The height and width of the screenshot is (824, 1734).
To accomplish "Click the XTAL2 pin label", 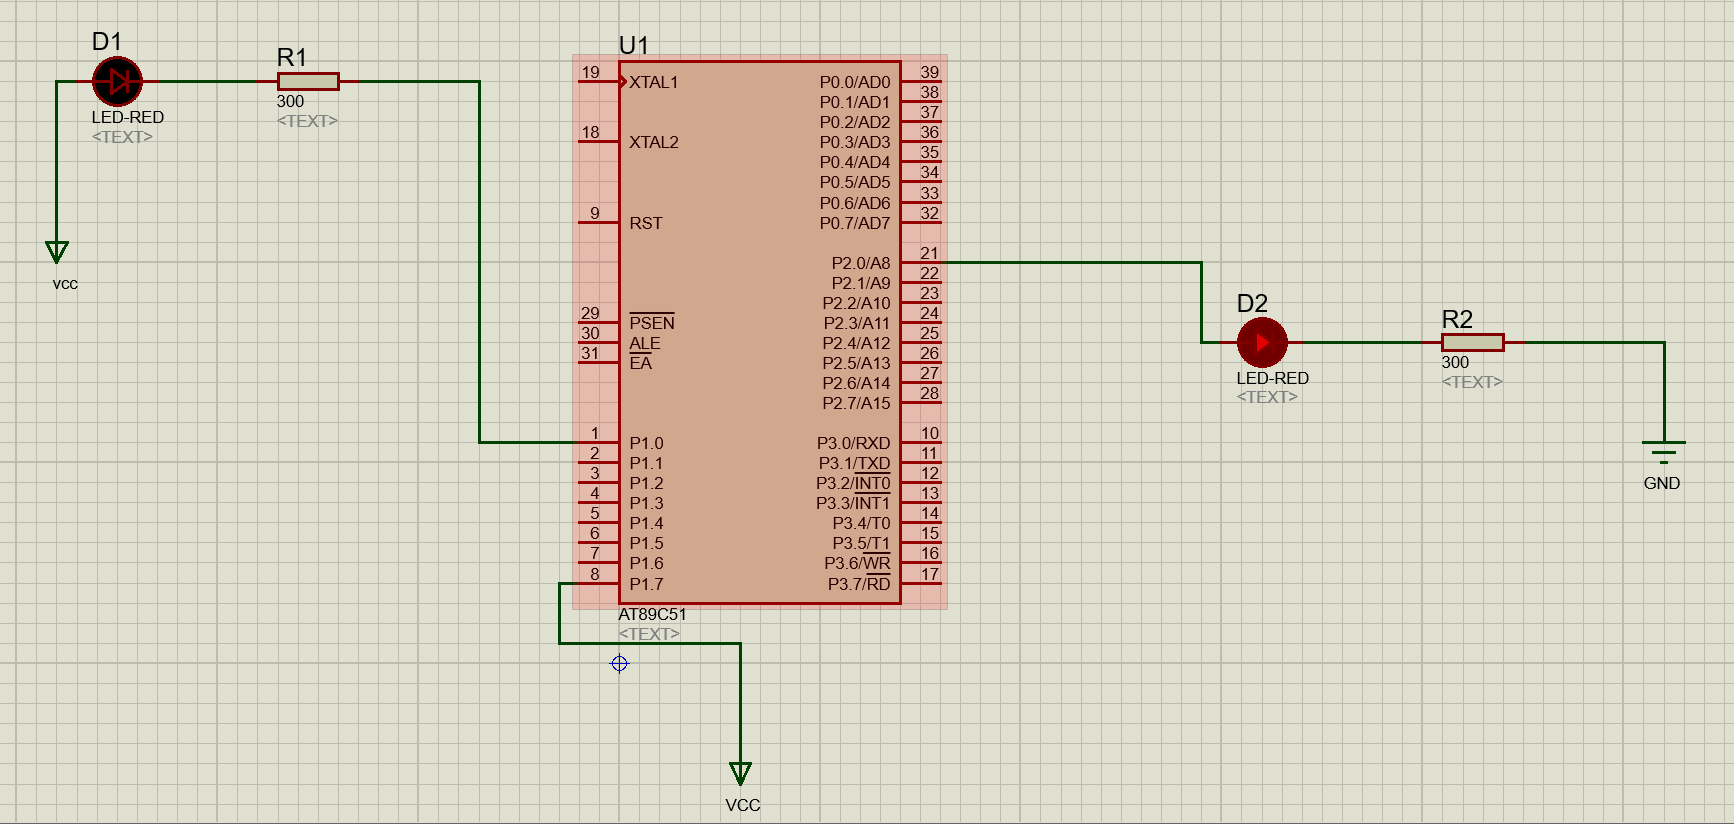I will coord(654,142).
